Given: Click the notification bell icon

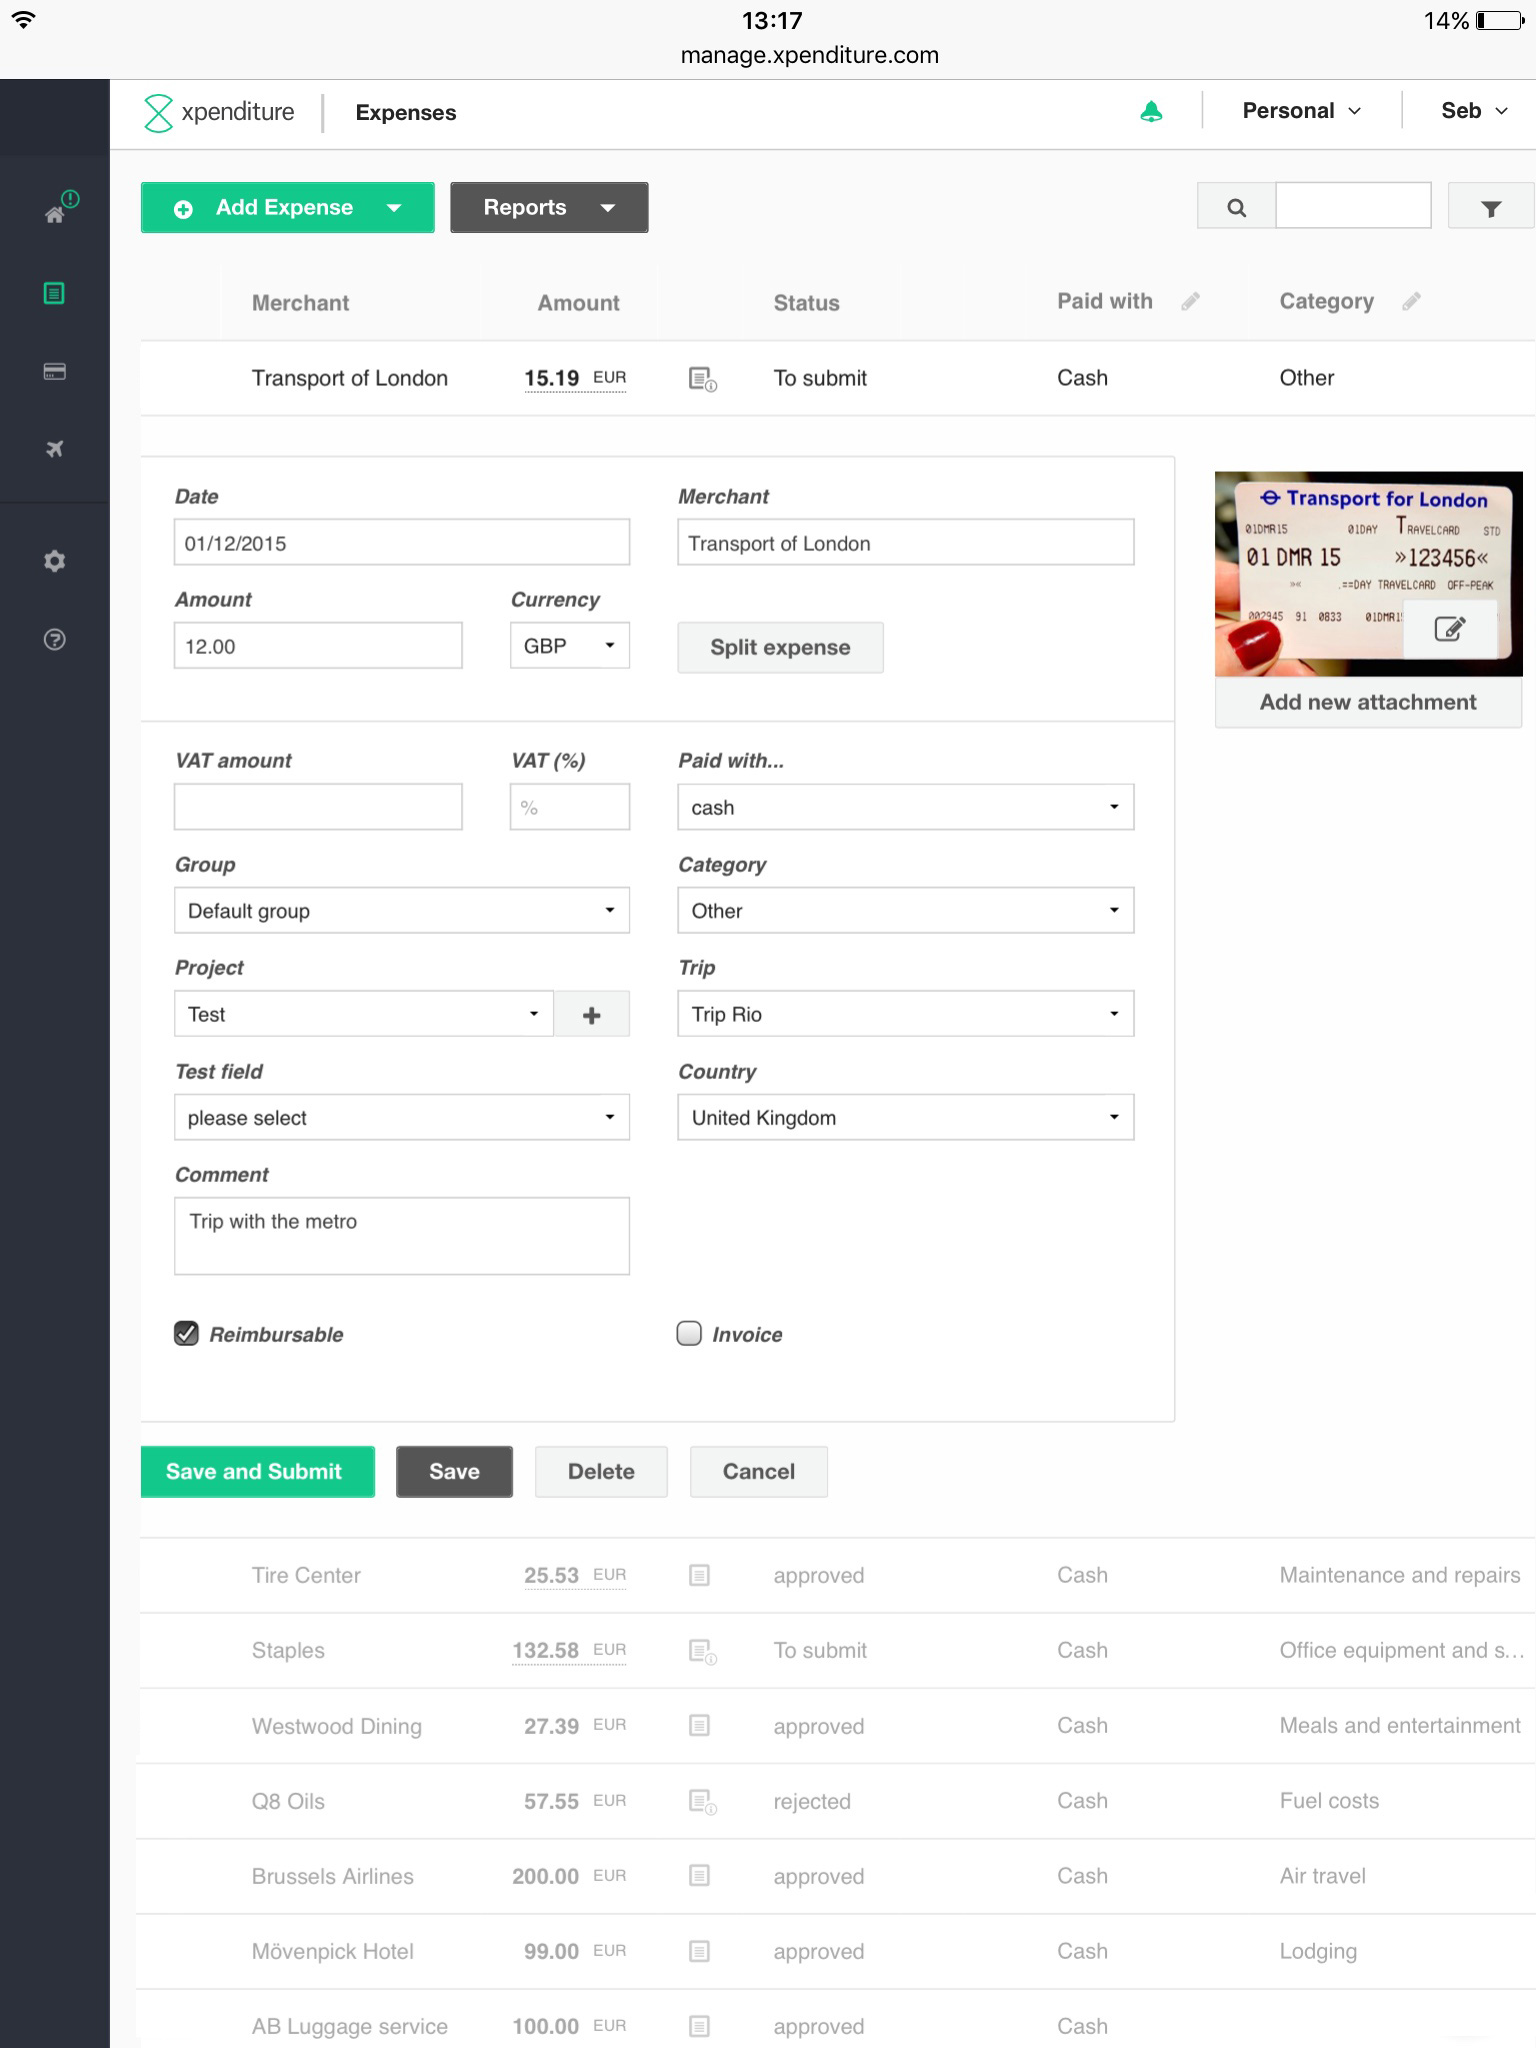Looking at the screenshot, I should click(x=1151, y=112).
